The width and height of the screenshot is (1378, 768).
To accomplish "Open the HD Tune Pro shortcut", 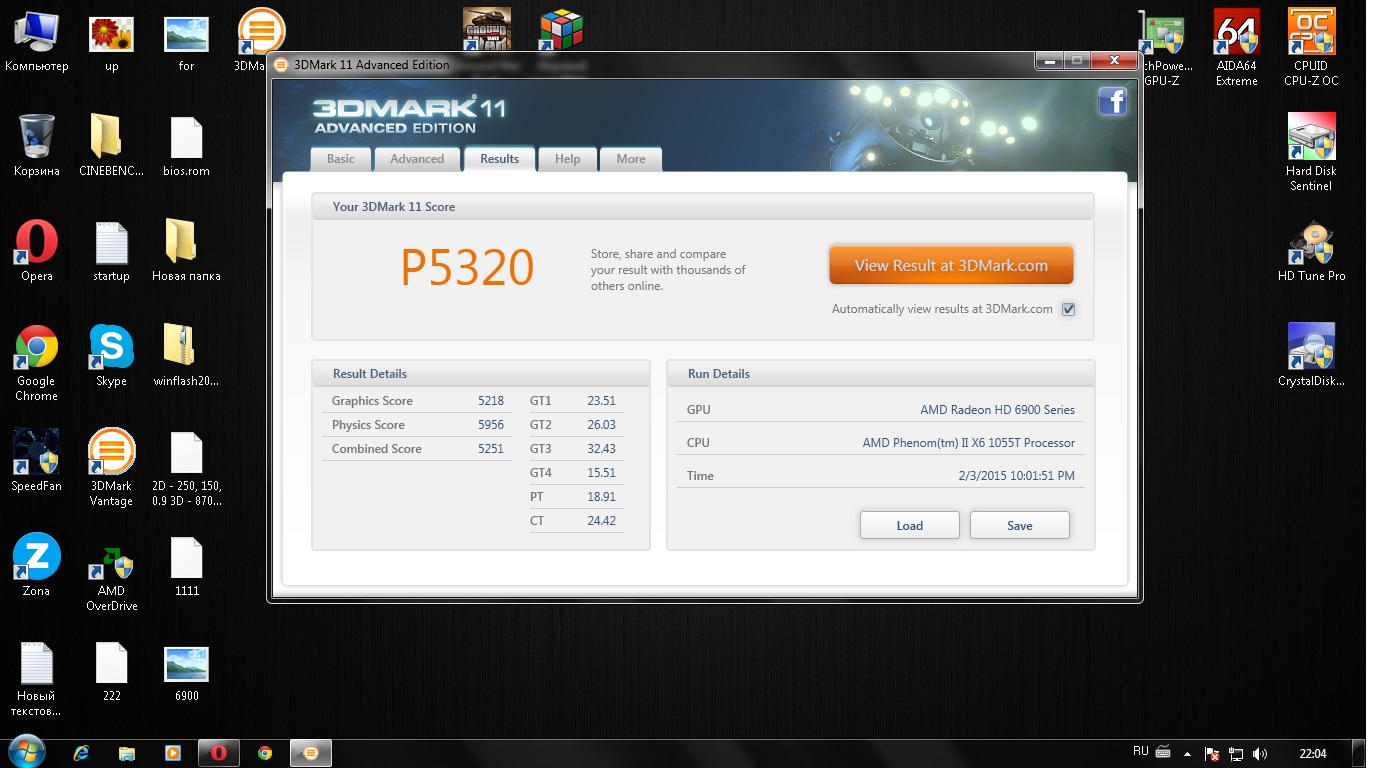I will pos(1311,251).
